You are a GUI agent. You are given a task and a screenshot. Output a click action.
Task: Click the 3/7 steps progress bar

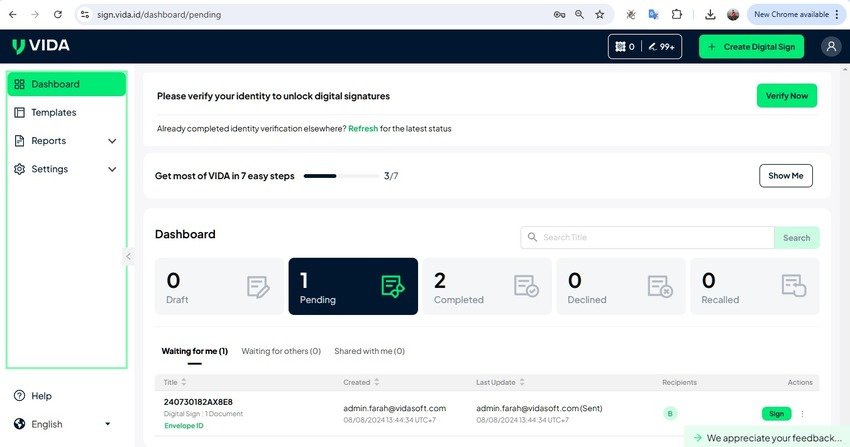coord(339,176)
